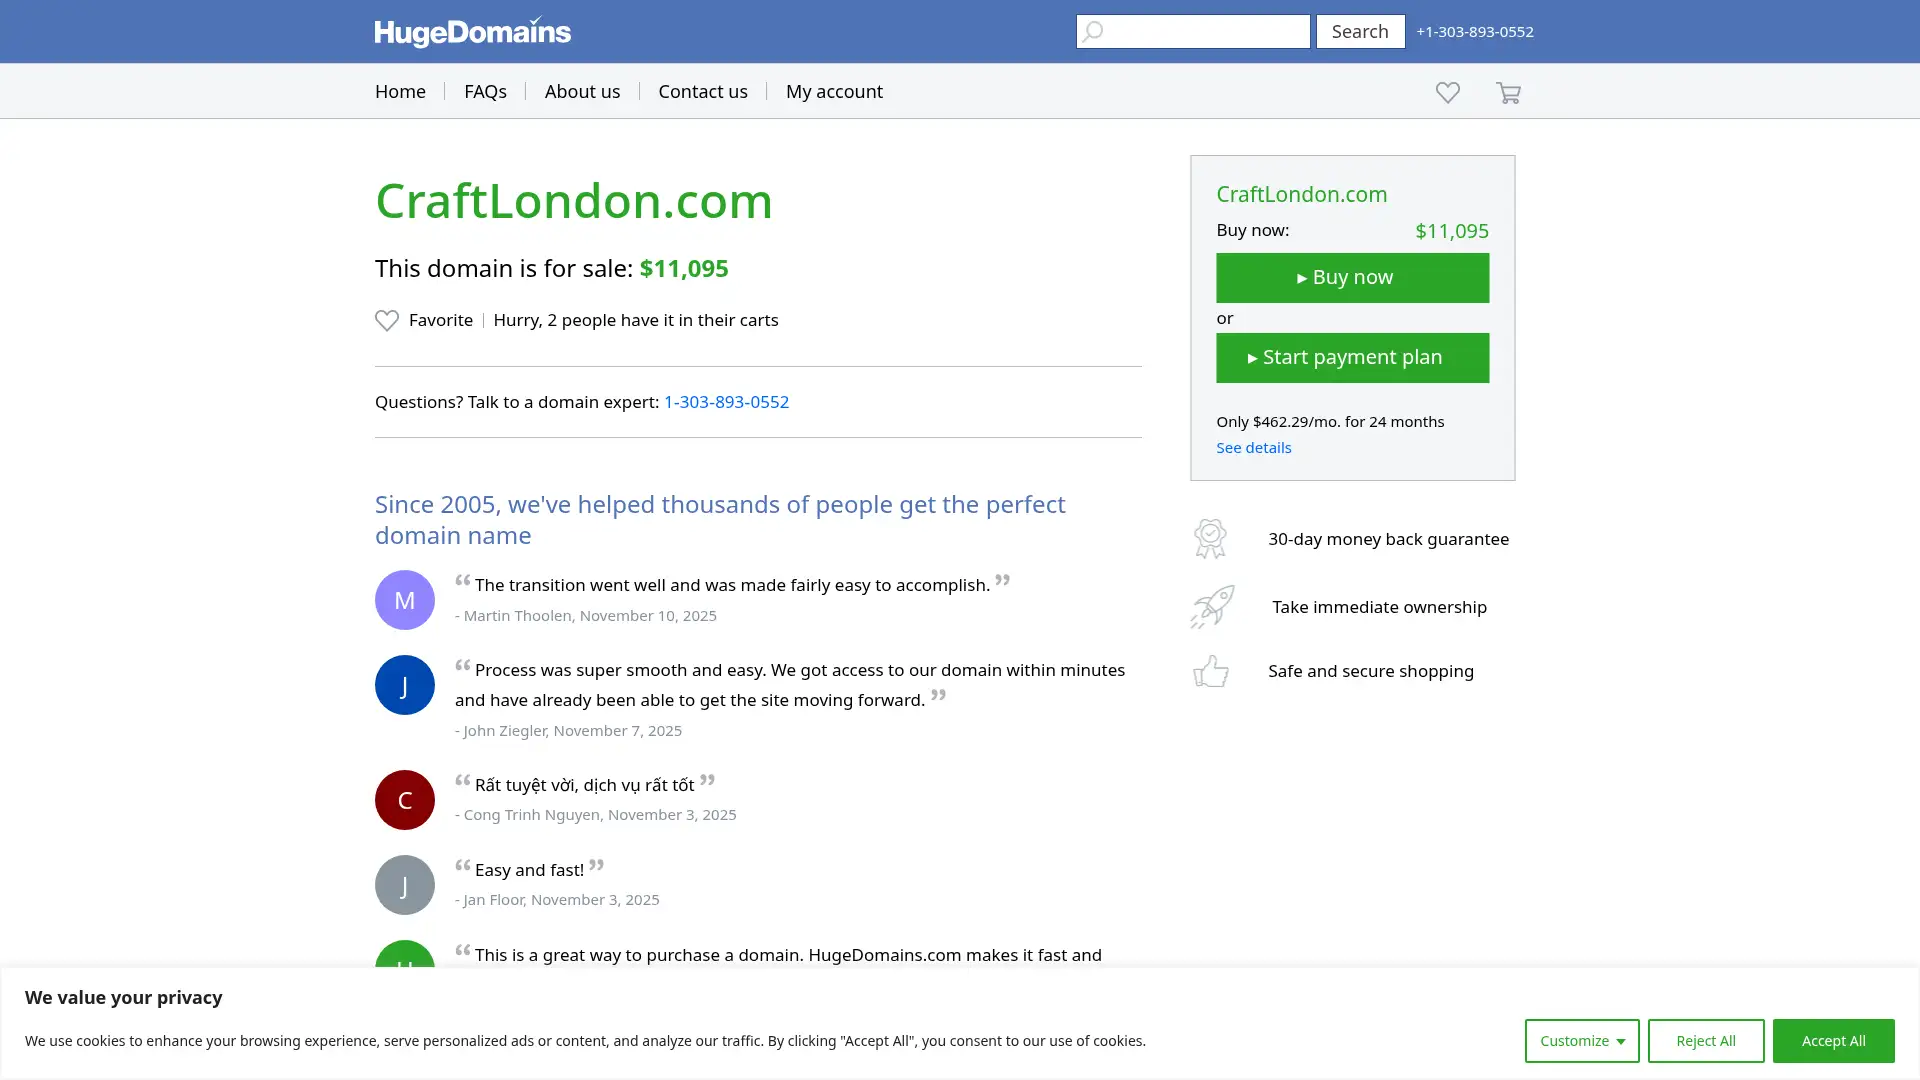Click the HugeDomains logo
This screenshot has width=1920, height=1080.
(x=471, y=31)
